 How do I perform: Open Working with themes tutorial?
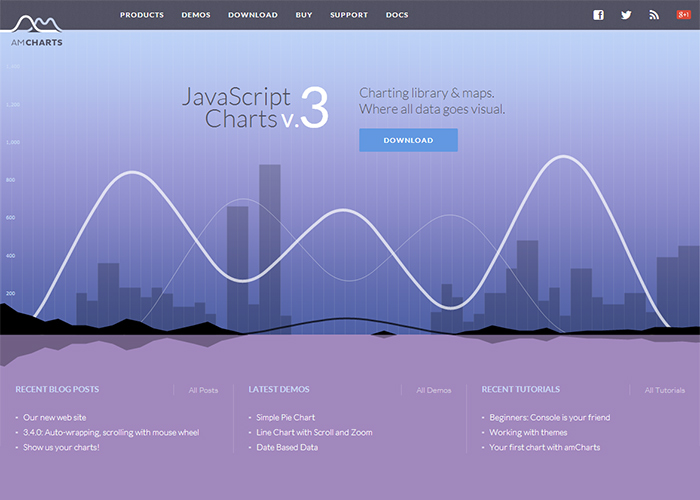pyautogui.click(x=528, y=432)
